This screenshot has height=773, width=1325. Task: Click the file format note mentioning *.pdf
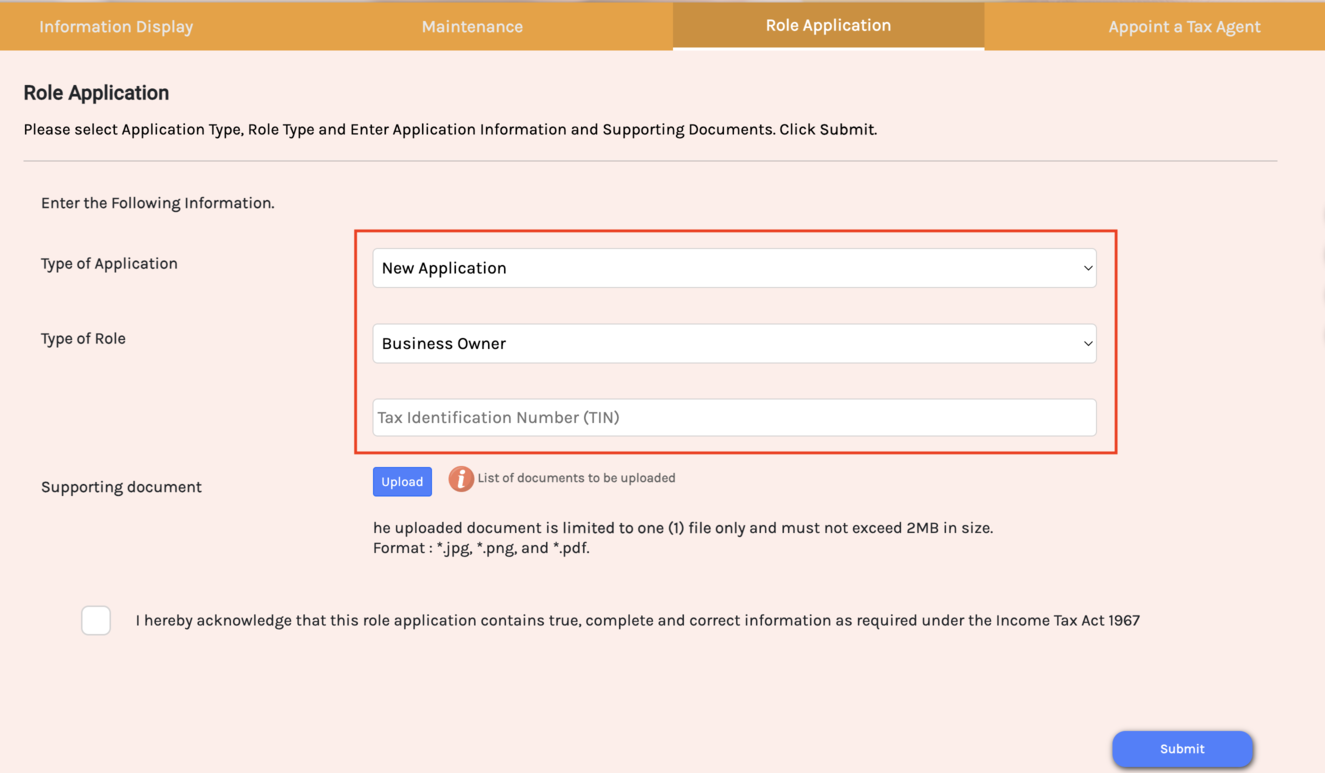481,548
